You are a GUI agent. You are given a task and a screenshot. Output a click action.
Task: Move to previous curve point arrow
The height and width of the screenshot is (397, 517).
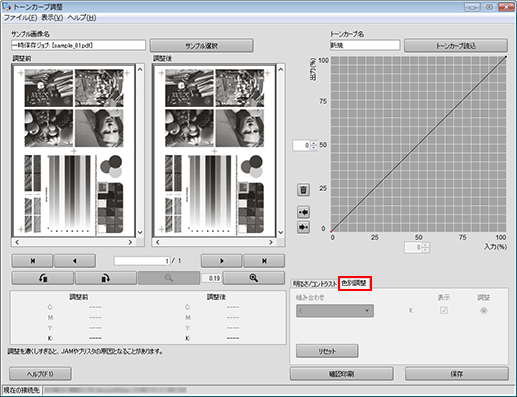point(303,212)
